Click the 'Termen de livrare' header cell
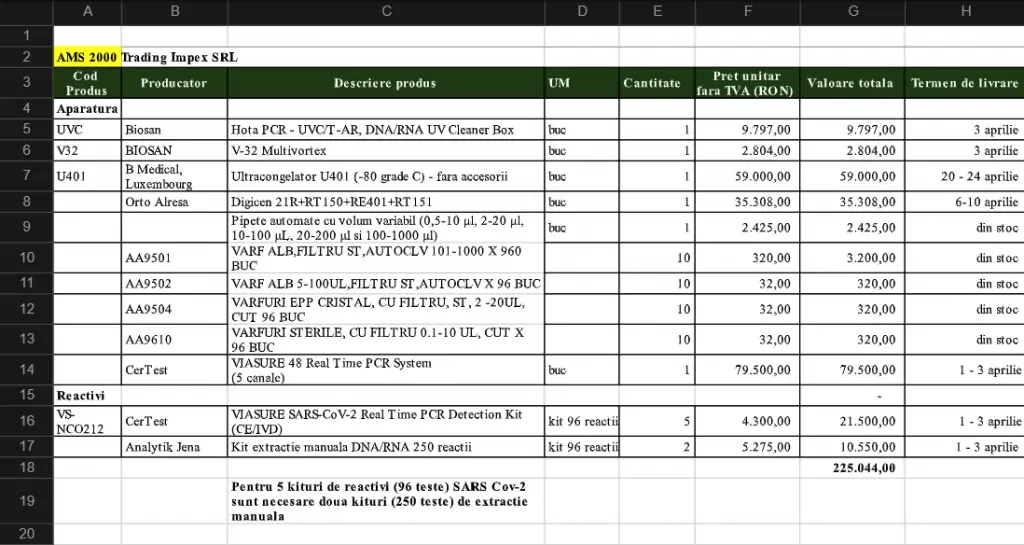This screenshot has width=1024, height=545. tap(965, 83)
